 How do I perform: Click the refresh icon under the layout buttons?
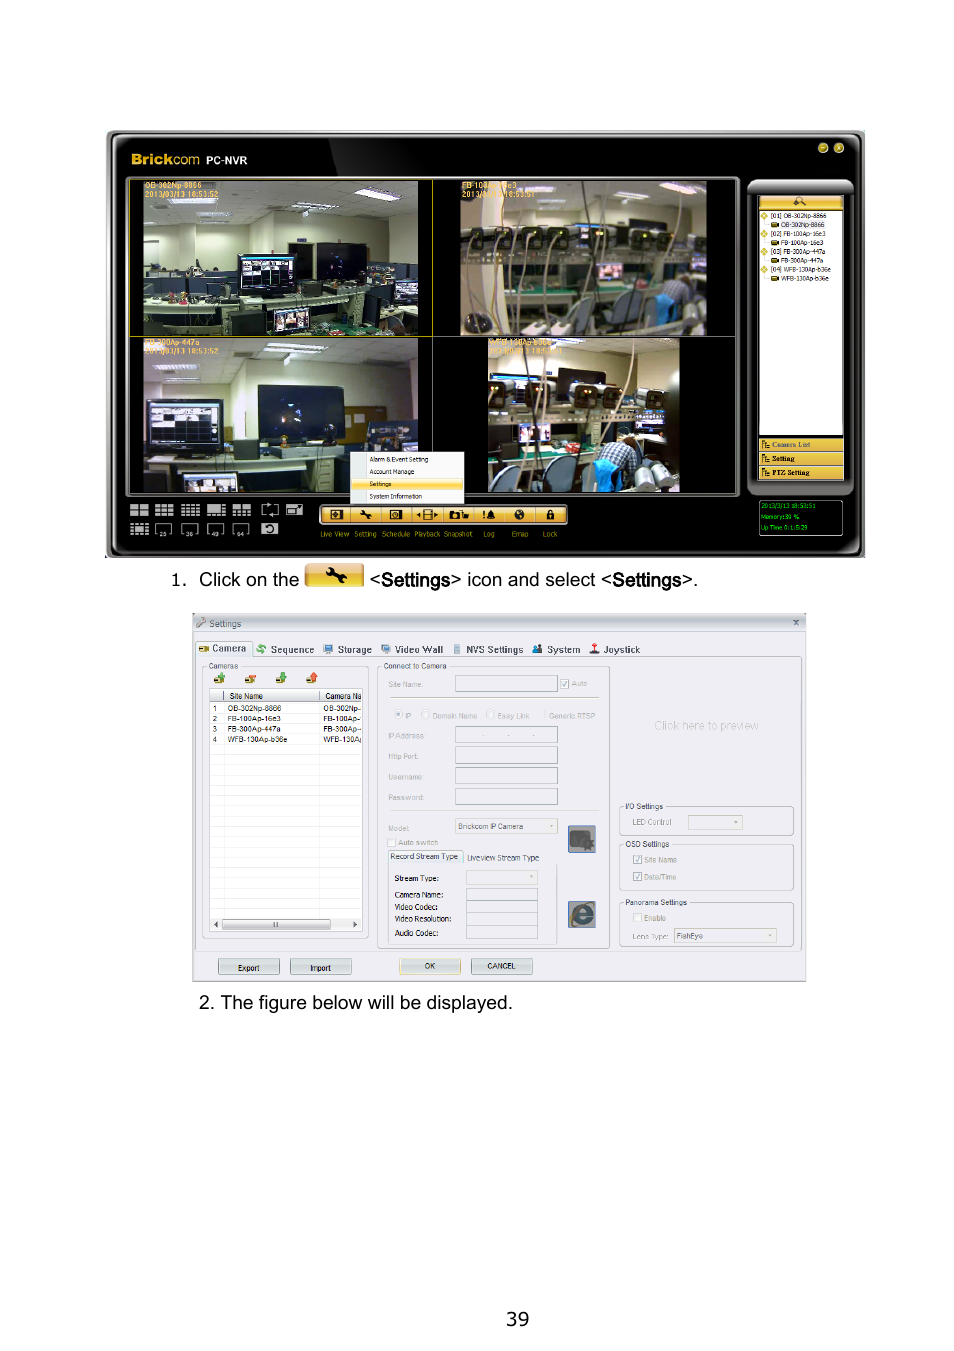point(270,529)
